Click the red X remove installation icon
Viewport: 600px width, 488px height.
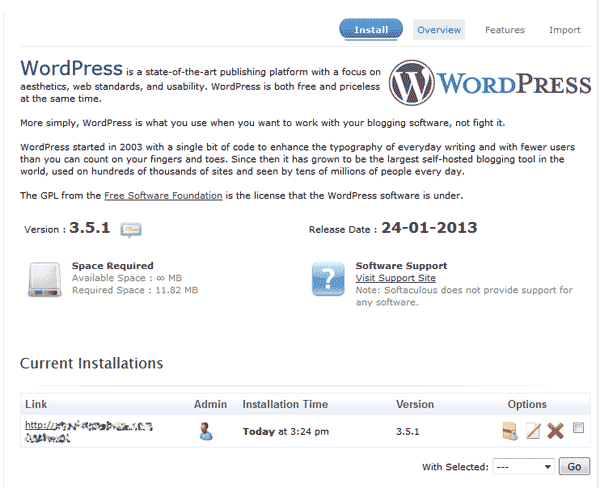pos(555,431)
